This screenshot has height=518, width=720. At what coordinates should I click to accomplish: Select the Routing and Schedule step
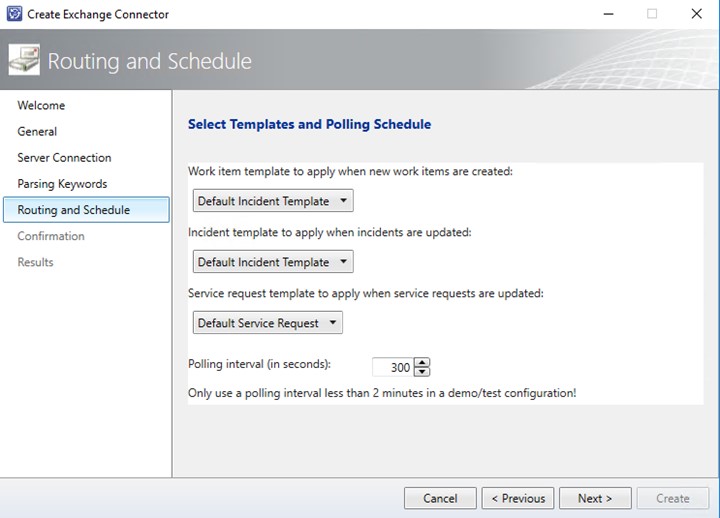(86, 210)
